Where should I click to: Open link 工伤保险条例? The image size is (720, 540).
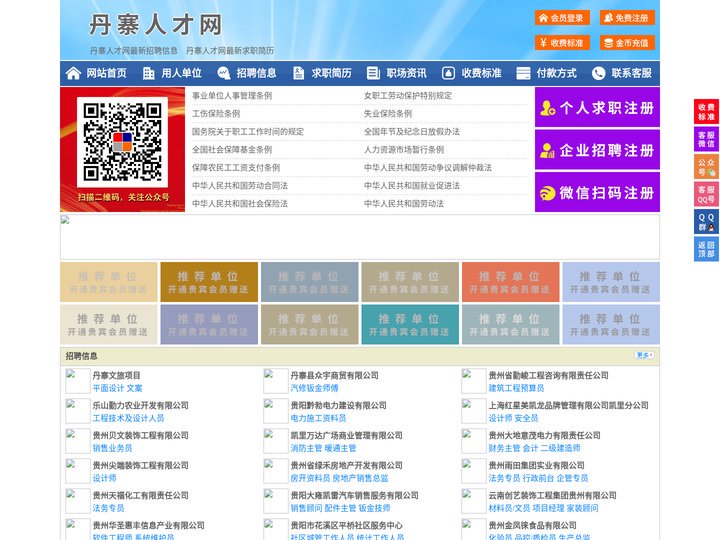(216, 113)
